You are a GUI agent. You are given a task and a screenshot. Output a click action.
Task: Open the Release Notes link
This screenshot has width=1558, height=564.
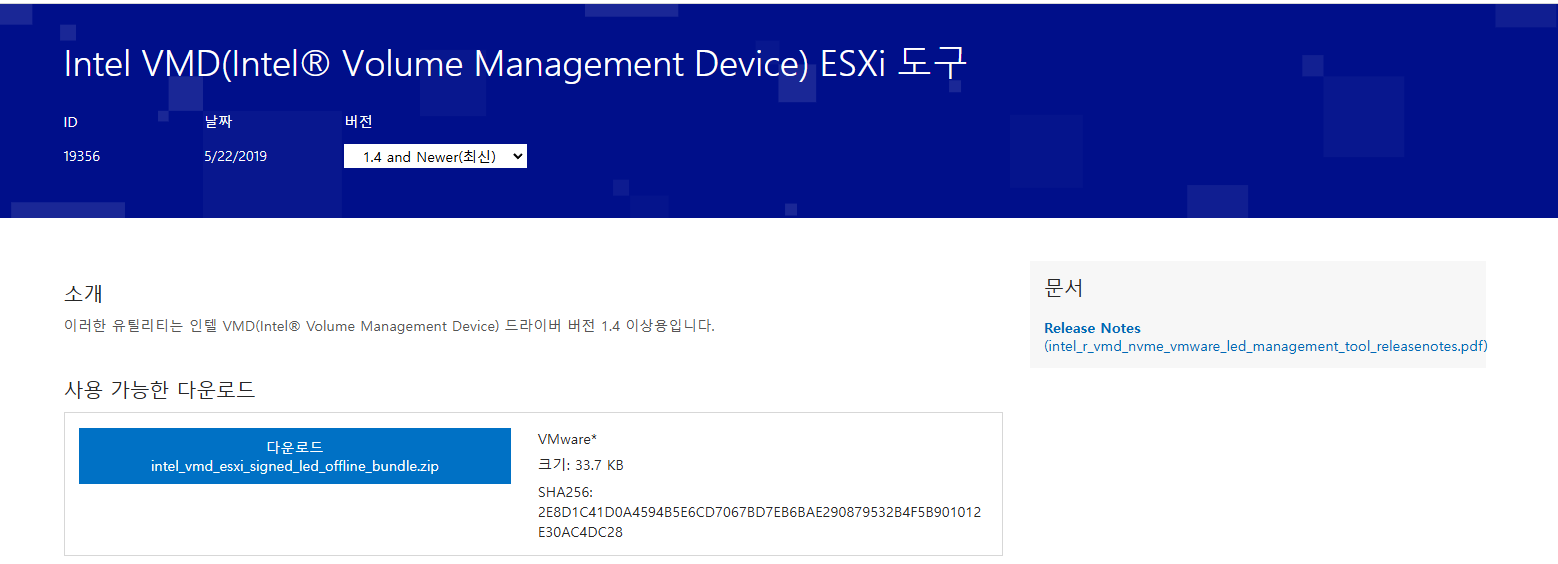1092,328
